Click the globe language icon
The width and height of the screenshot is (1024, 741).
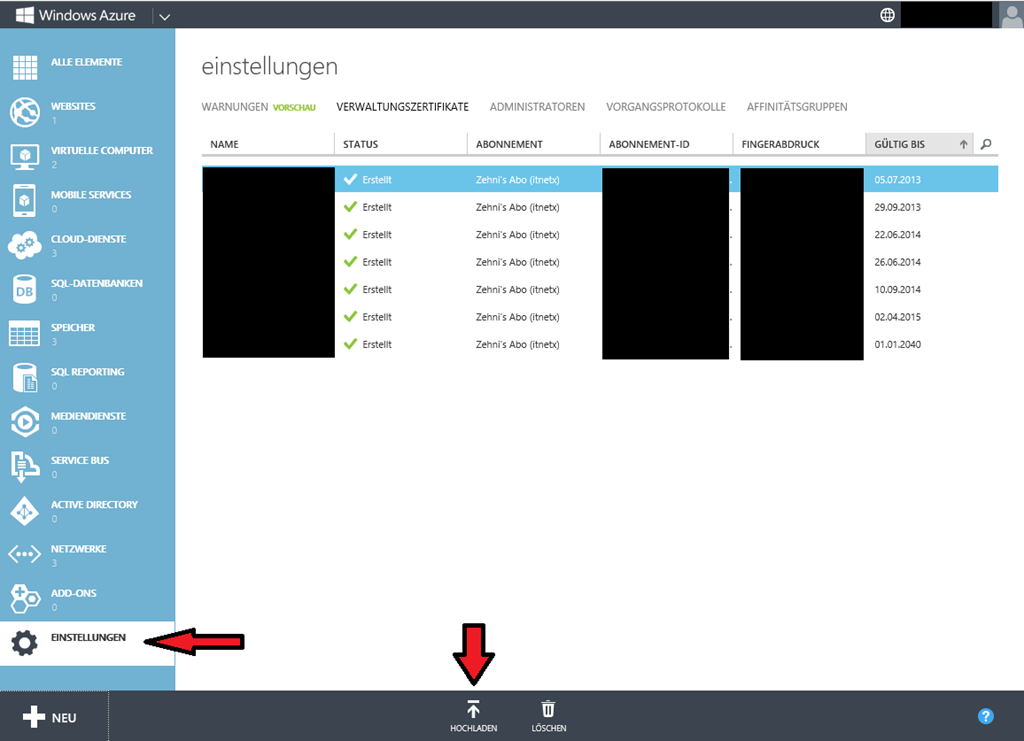click(x=887, y=15)
